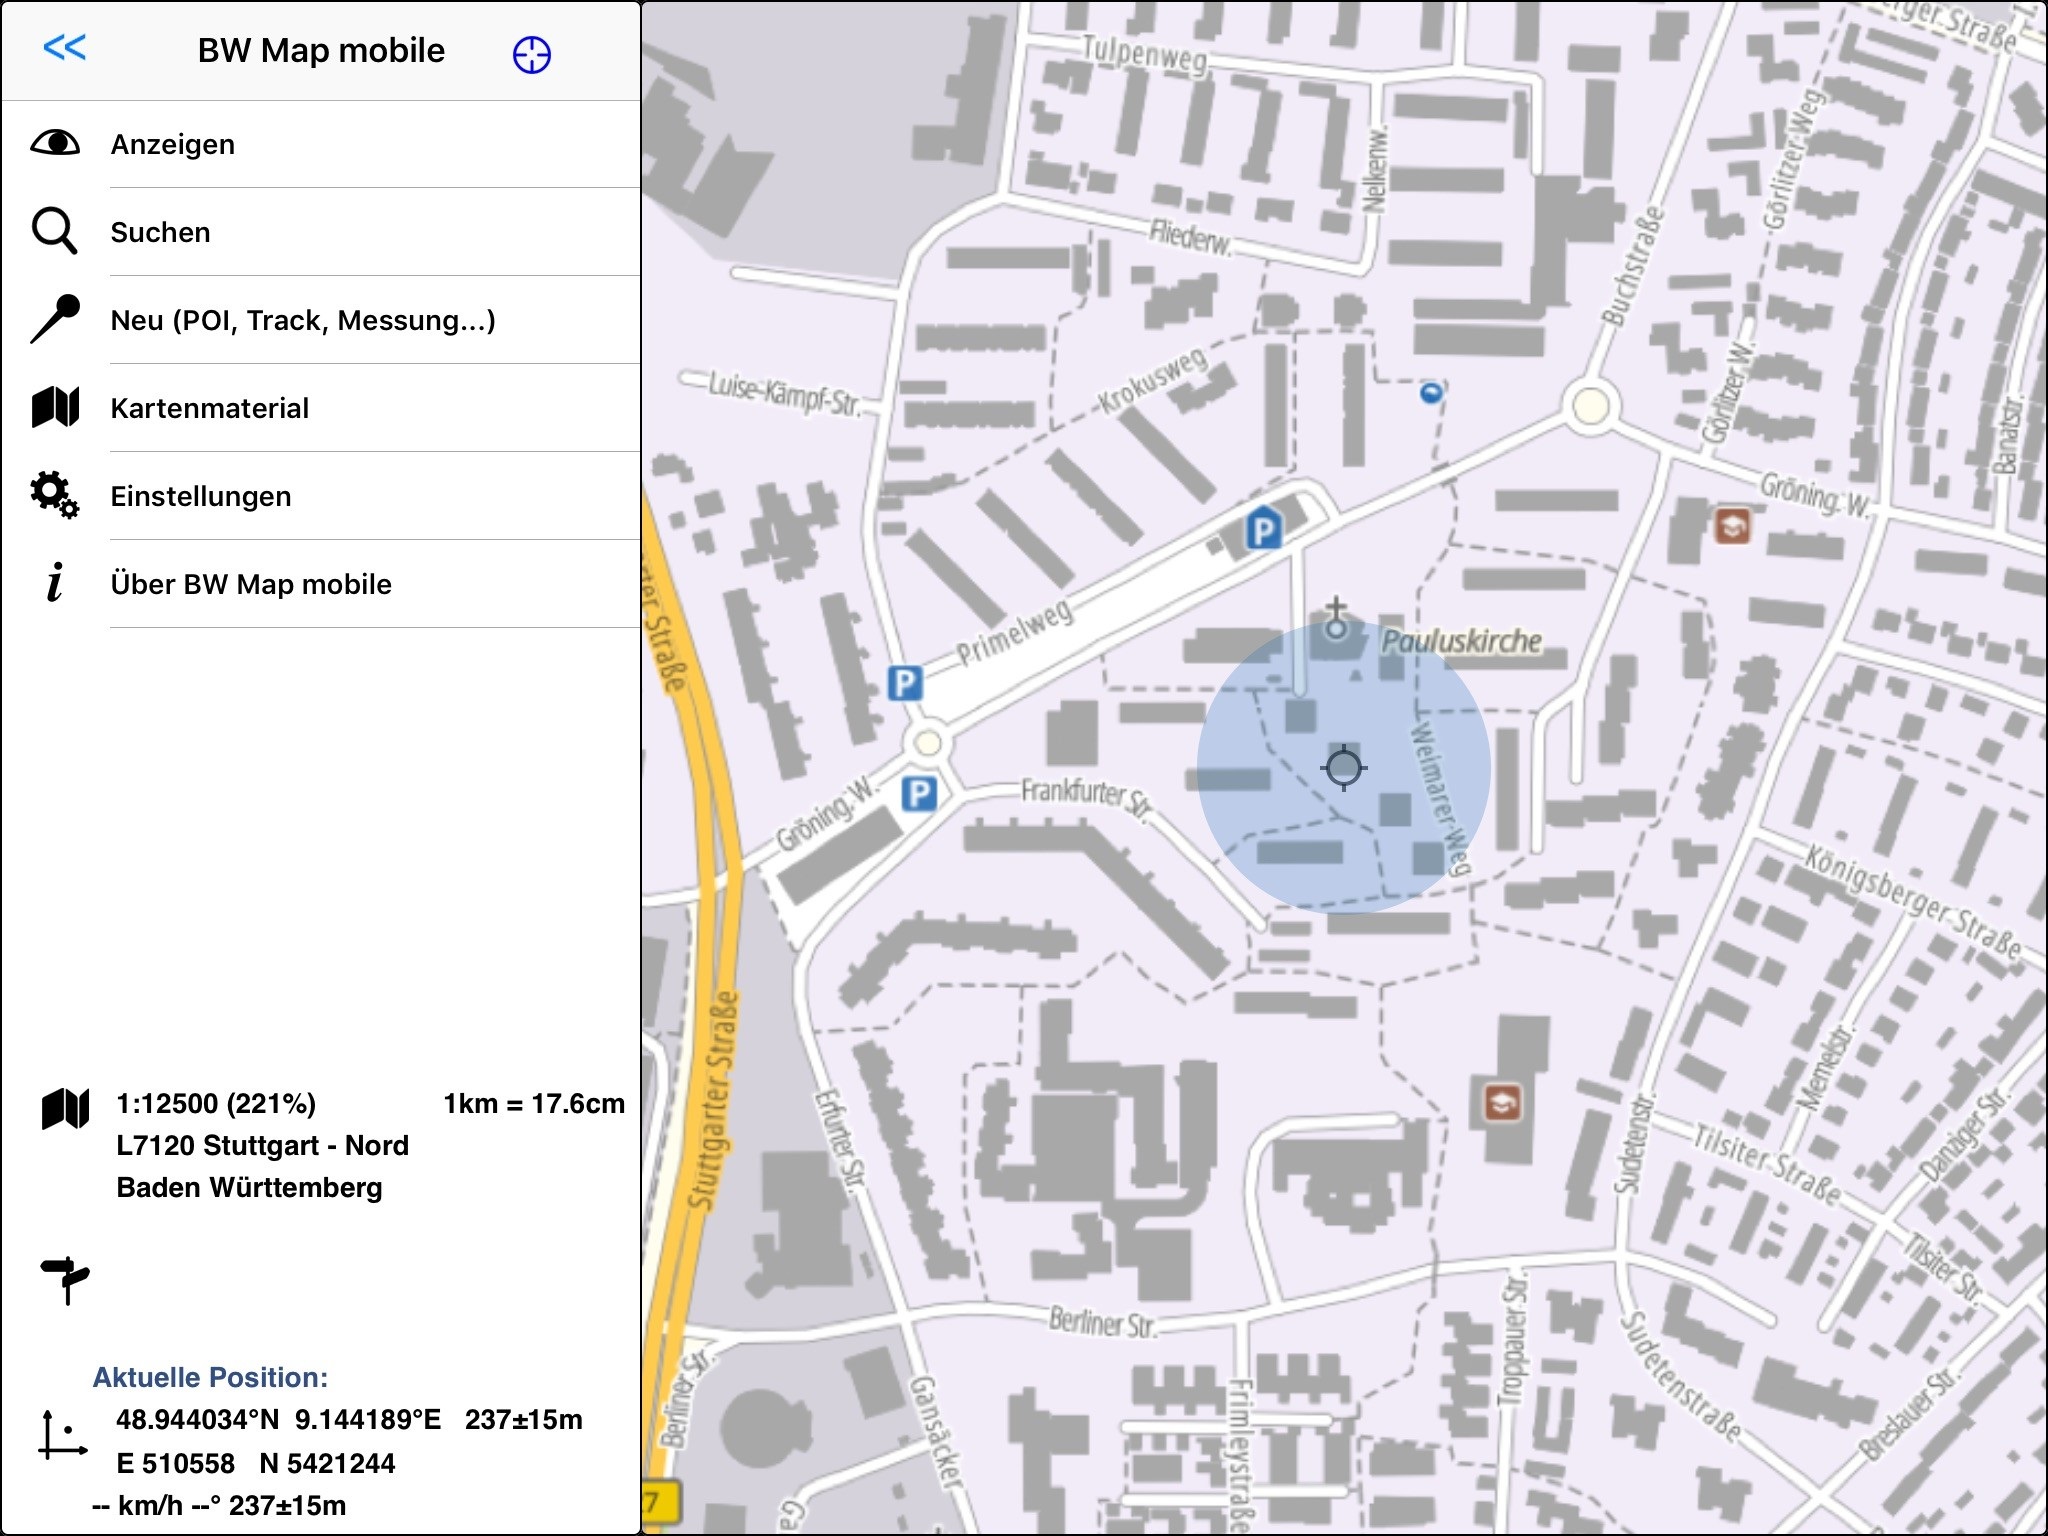Click the 1:12500 (221%) scale text
Image resolution: width=2048 pixels, height=1536 pixels.
(x=215, y=1103)
